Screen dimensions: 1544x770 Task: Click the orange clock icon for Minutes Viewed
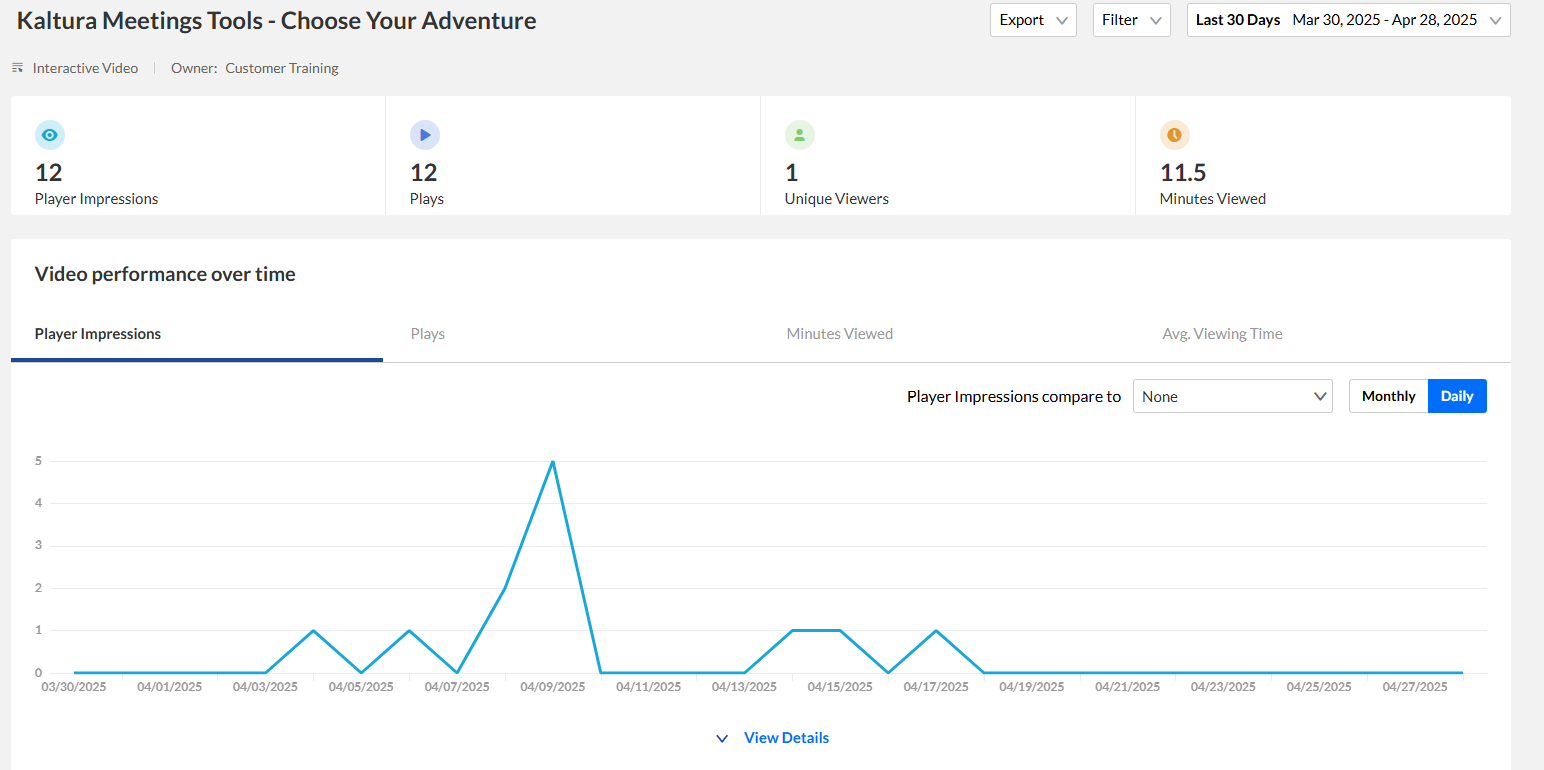pyautogui.click(x=1175, y=135)
